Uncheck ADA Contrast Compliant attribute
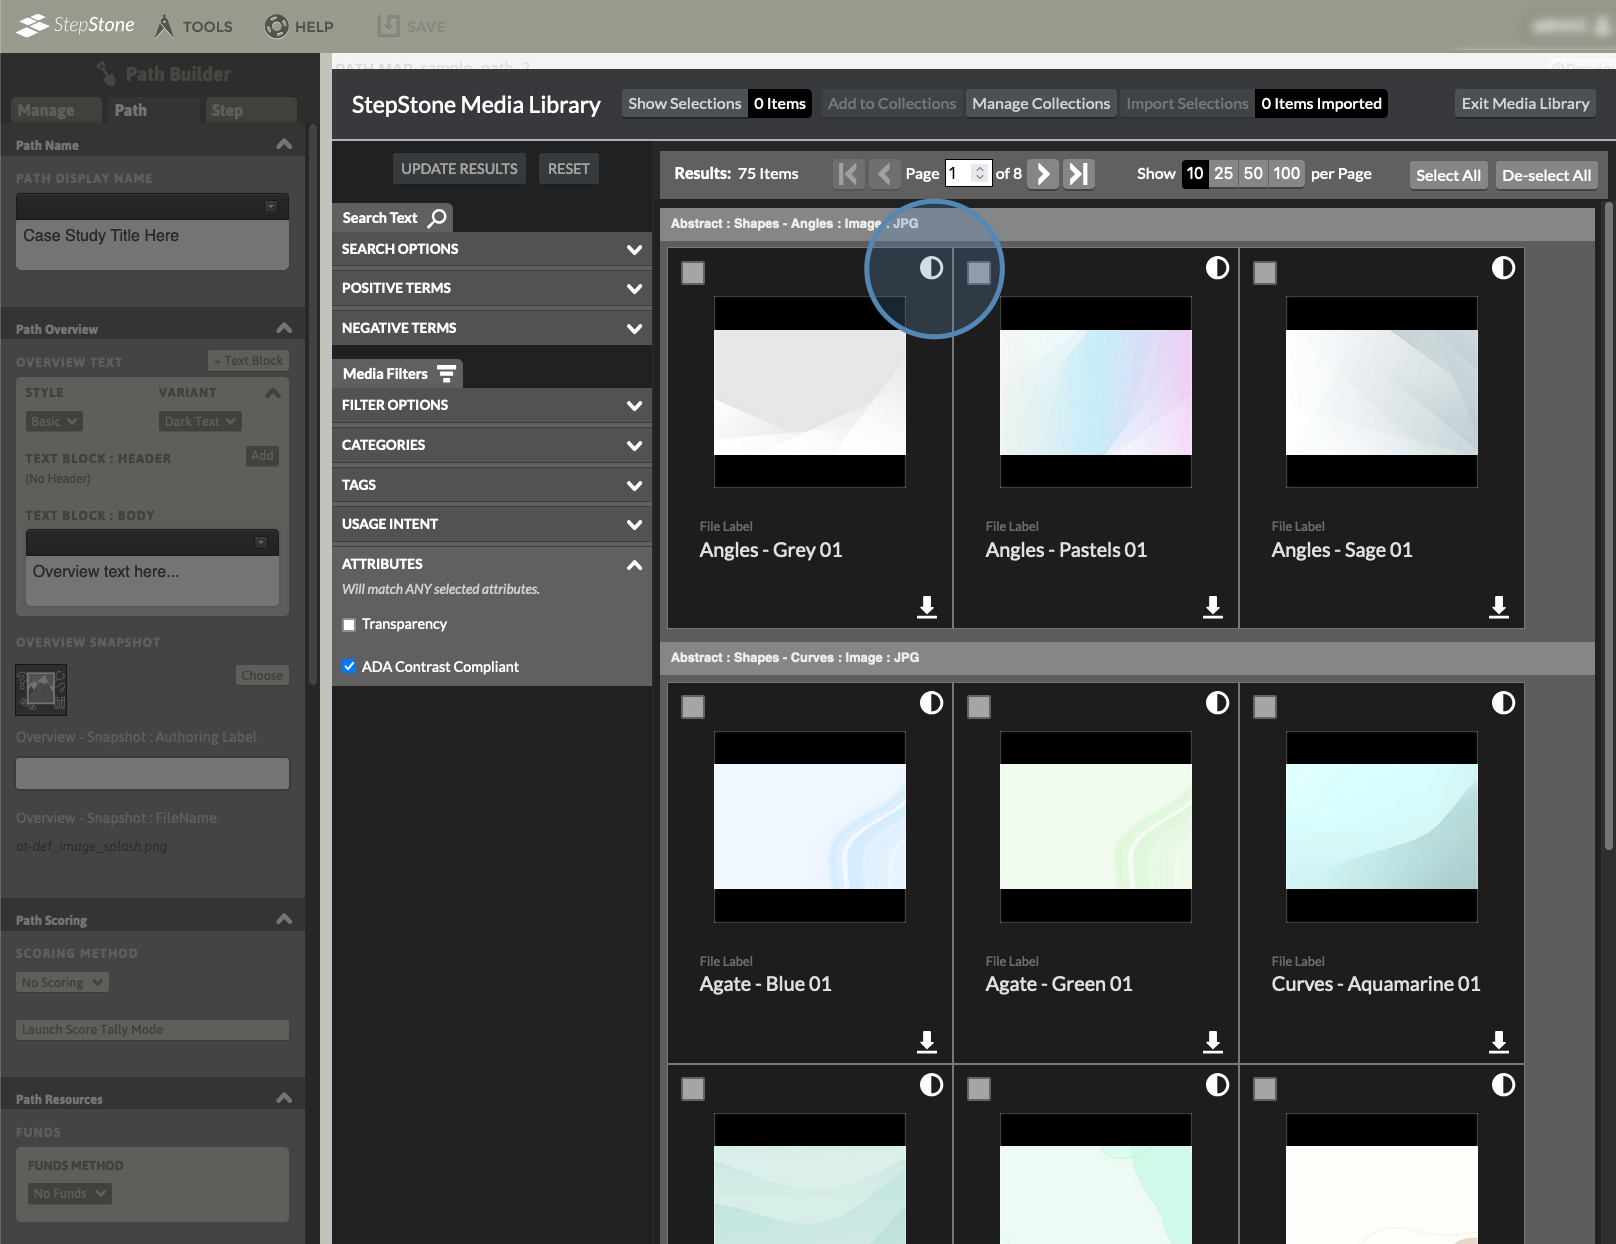The height and width of the screenshot is (1244, 1616). 349,667
